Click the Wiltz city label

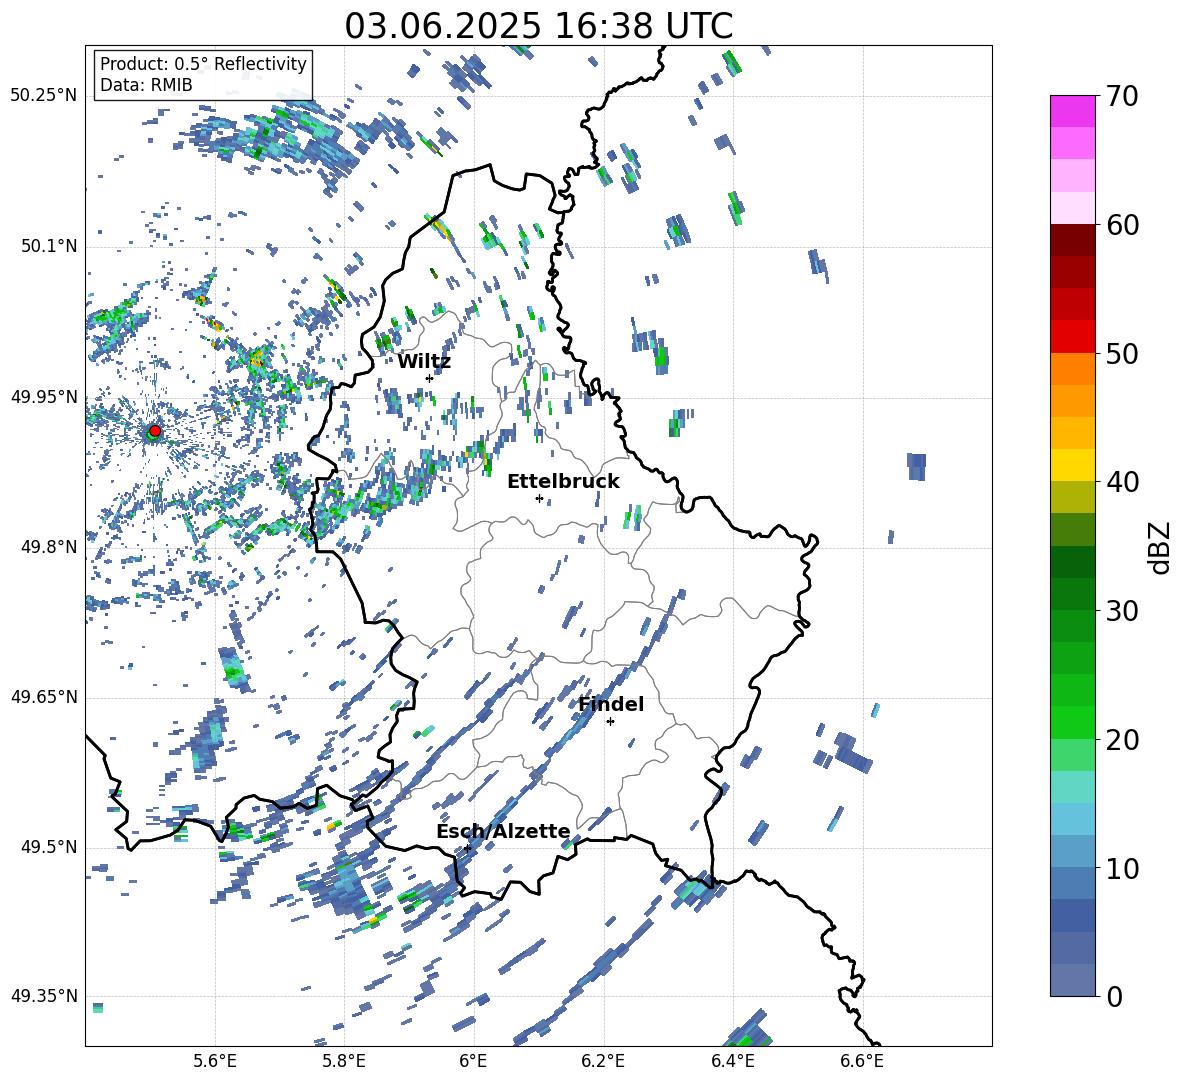coord(424,362)
